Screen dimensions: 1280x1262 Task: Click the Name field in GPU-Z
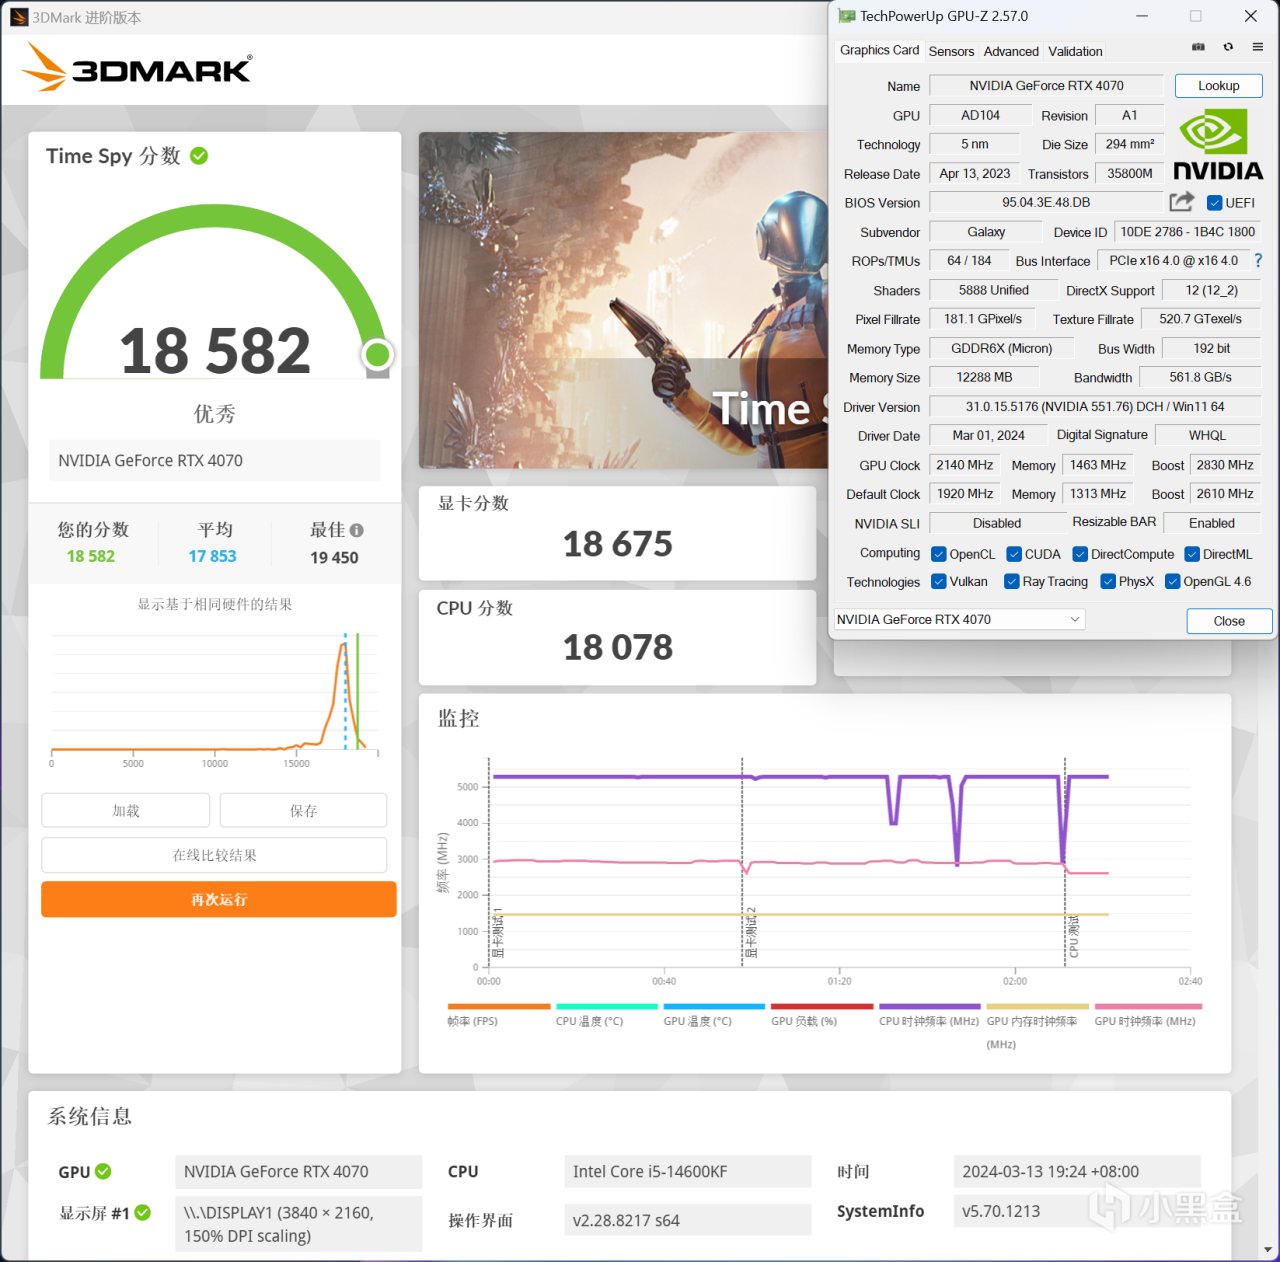[1046, 86]
